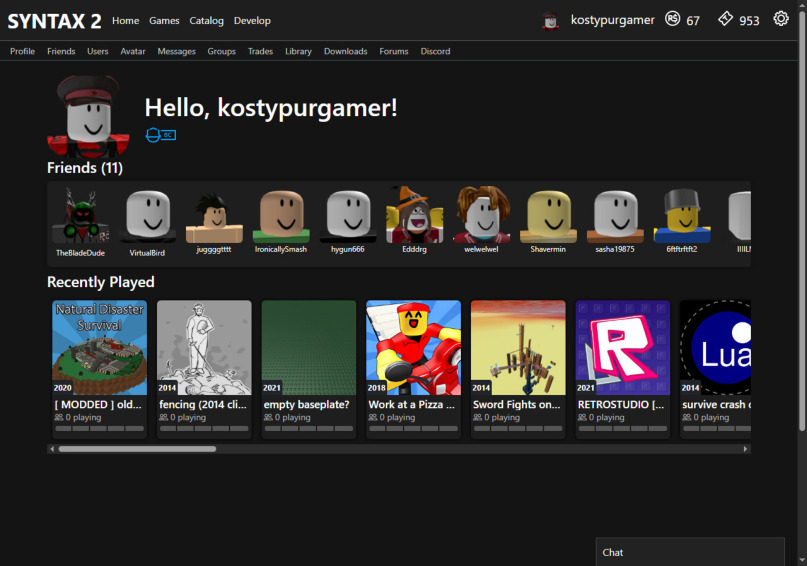Open the small avatar icon beside username

[x=551, y=21]
